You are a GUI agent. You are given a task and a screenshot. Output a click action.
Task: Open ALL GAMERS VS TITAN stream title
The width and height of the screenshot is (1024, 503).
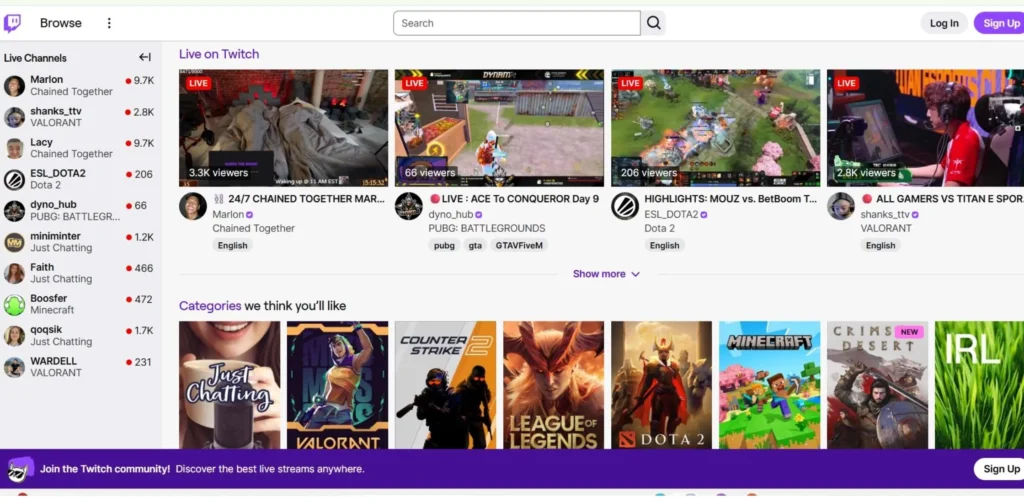[942, 199]
